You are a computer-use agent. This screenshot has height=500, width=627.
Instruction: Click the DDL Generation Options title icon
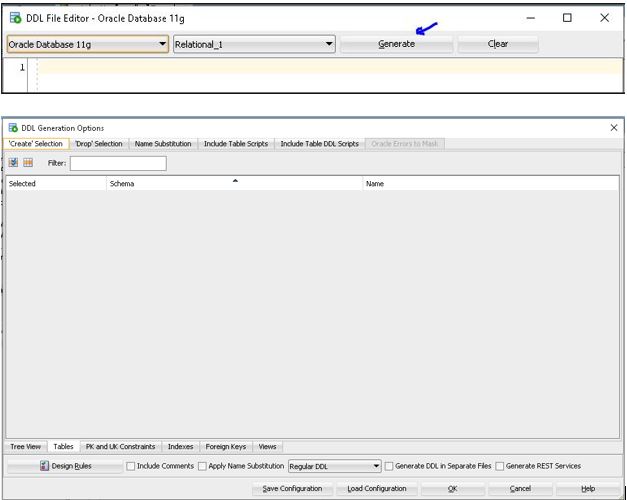pos(13,128)
